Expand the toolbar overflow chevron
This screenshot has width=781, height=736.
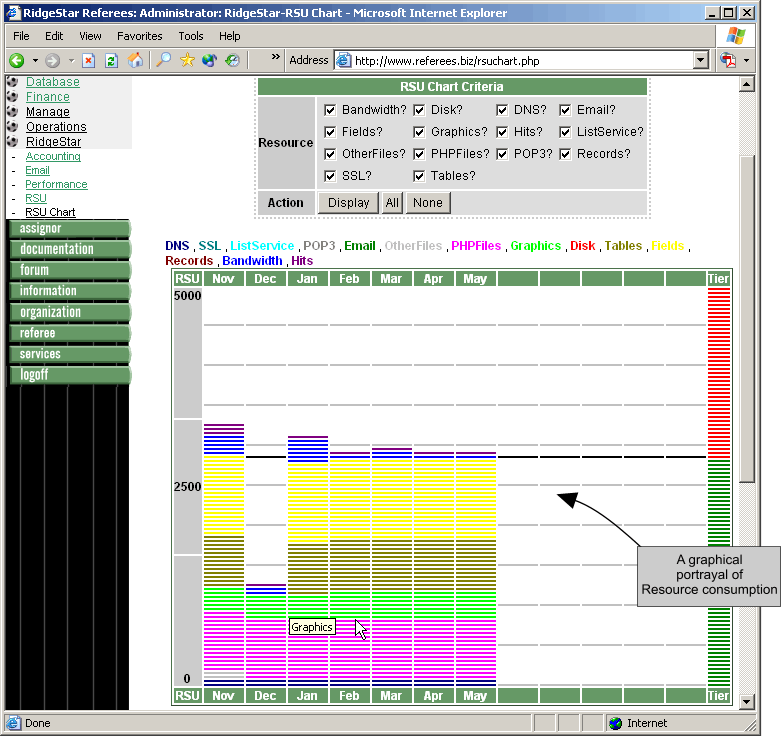[275, 57]
